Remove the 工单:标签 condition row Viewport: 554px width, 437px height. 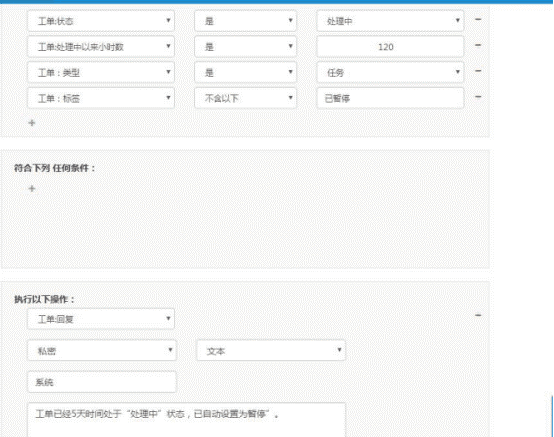point(478,97)
